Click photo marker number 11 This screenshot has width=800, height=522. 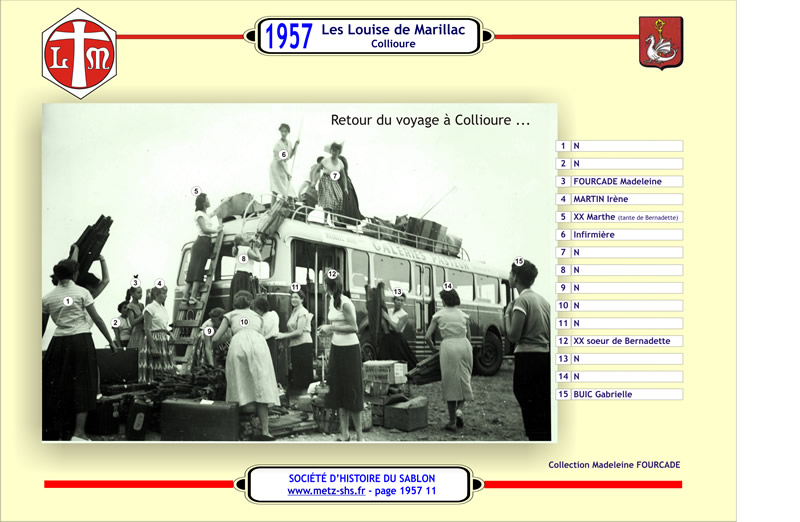295,287
